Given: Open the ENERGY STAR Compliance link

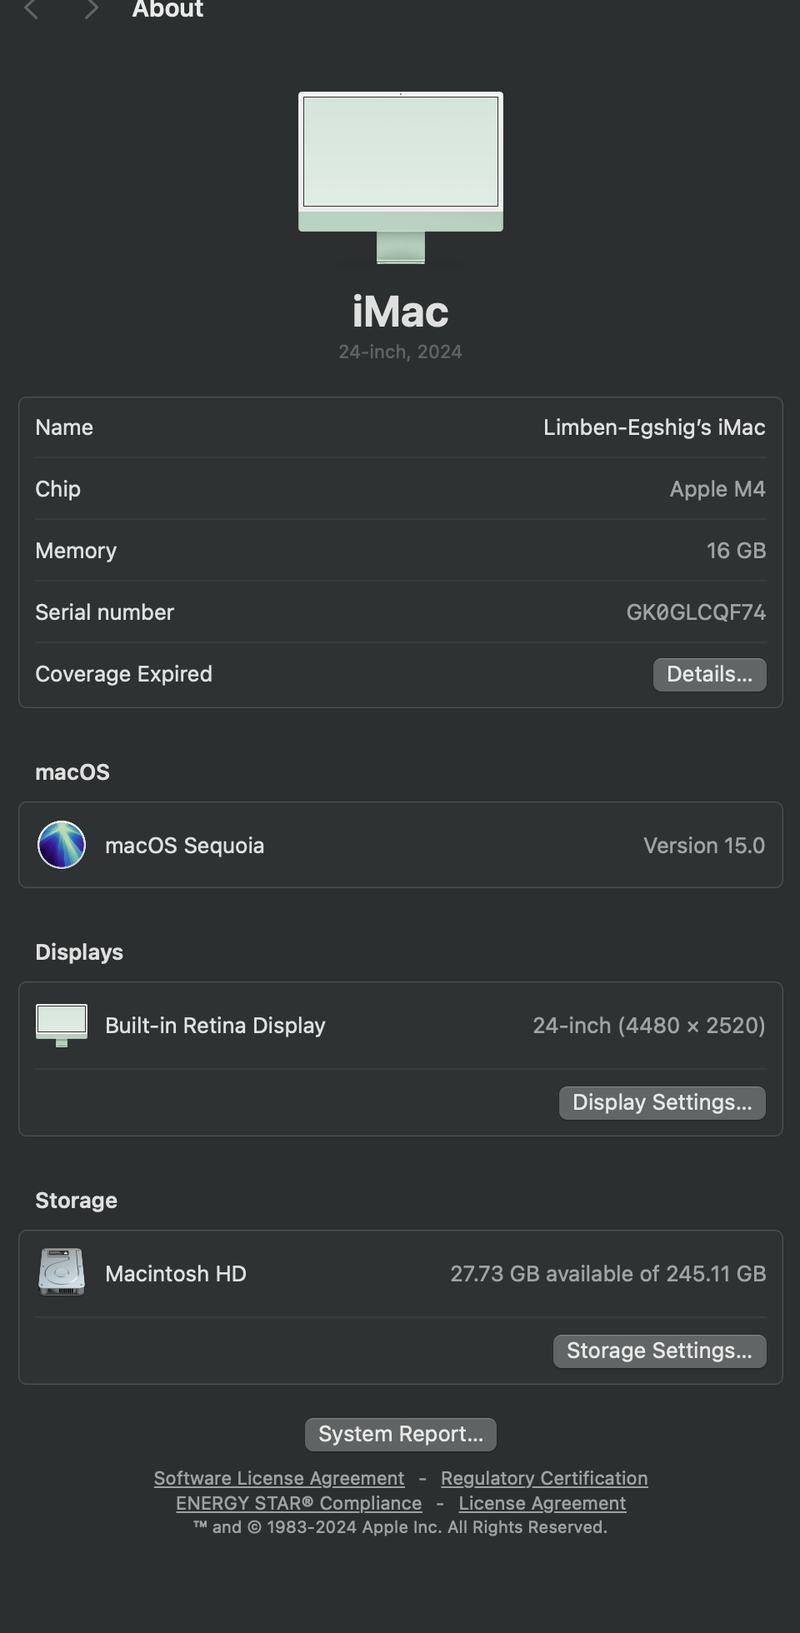Looking at the screenshot, I should tap(299, 1503).
